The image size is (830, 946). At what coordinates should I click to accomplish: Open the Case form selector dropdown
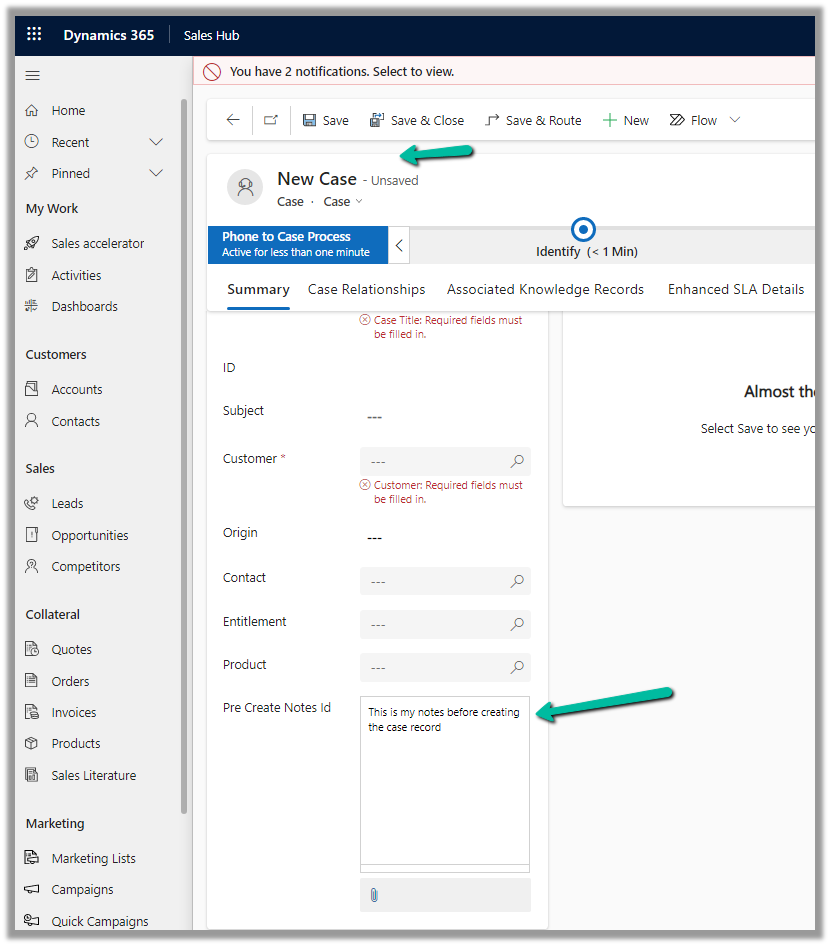[x=343, y=202]
